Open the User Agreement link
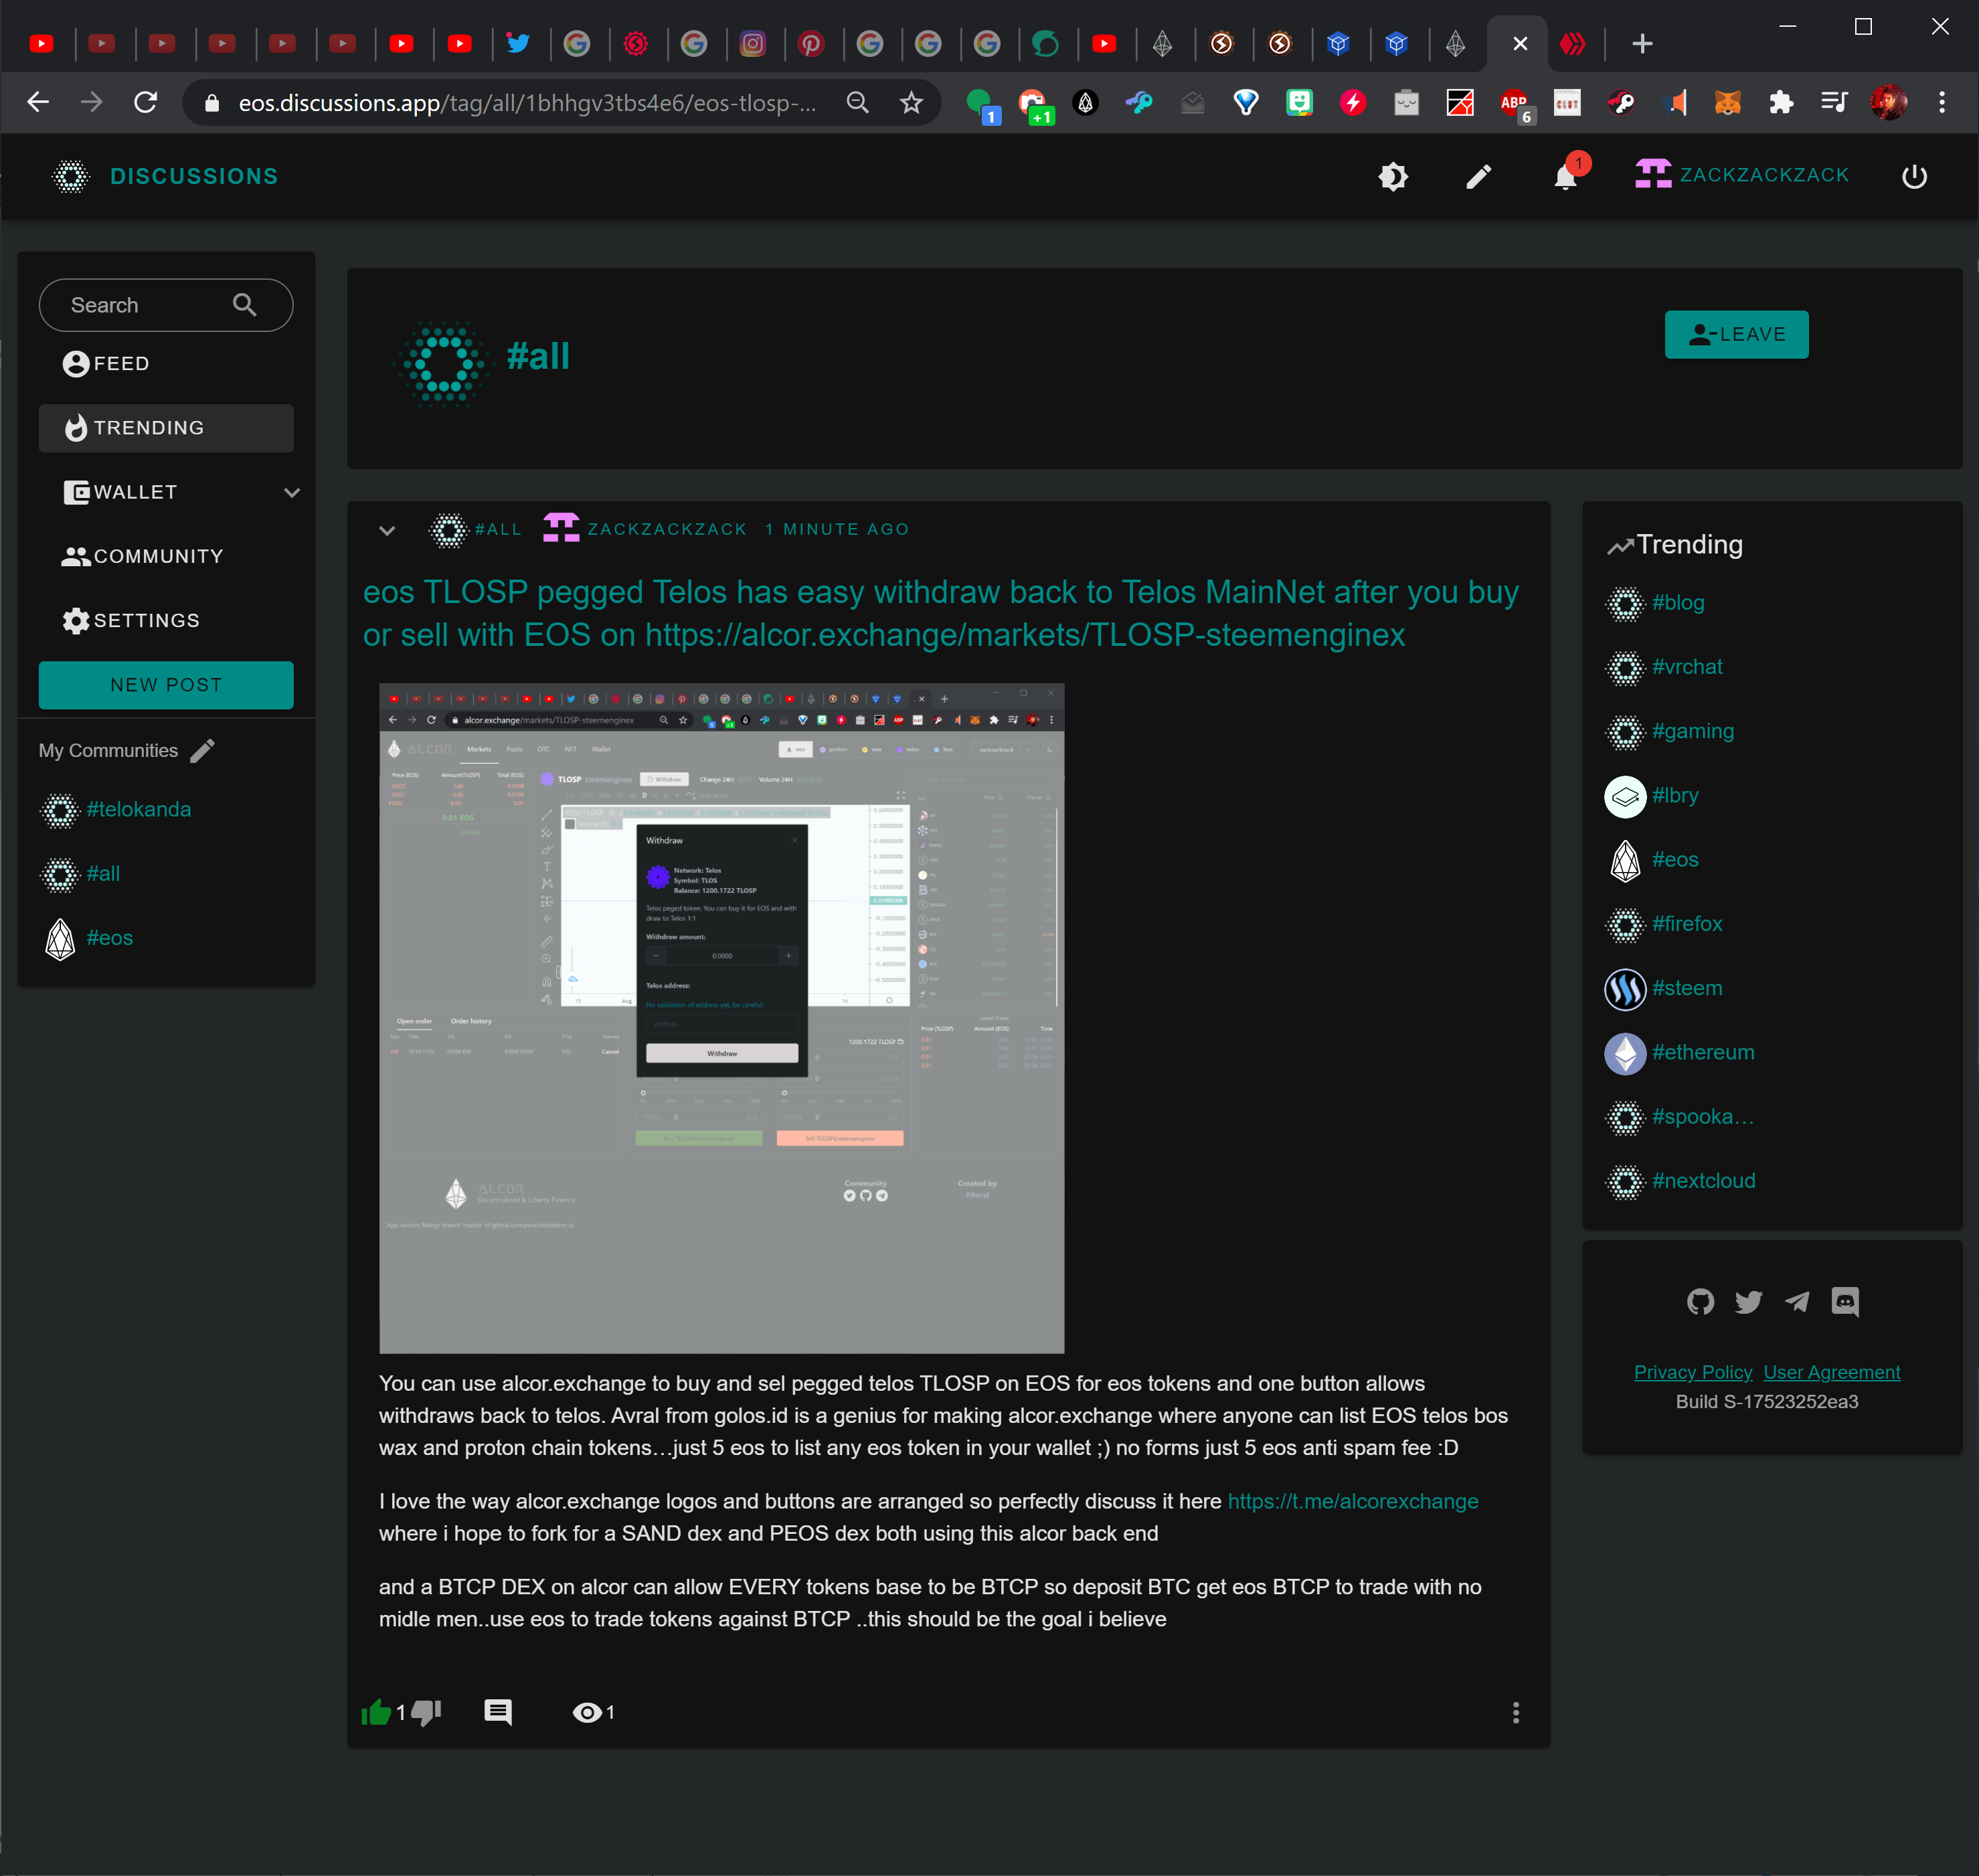 pyautogui.click(x=1831, y=1372)
